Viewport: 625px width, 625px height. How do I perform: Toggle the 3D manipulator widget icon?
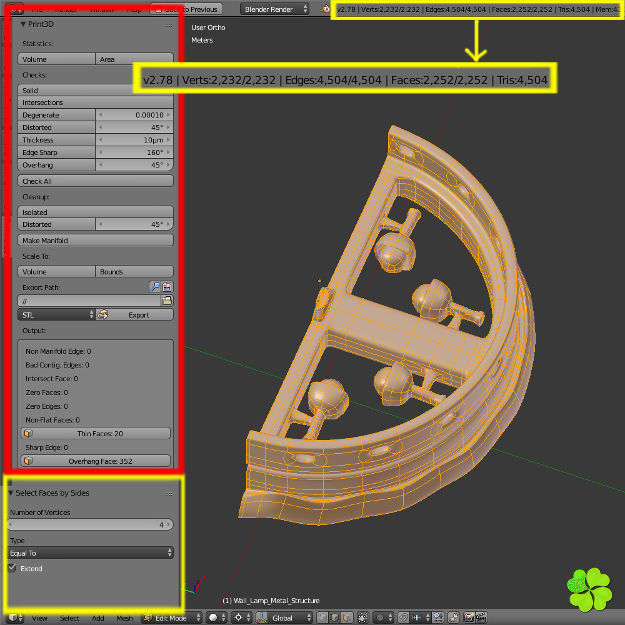click(262, 617)
